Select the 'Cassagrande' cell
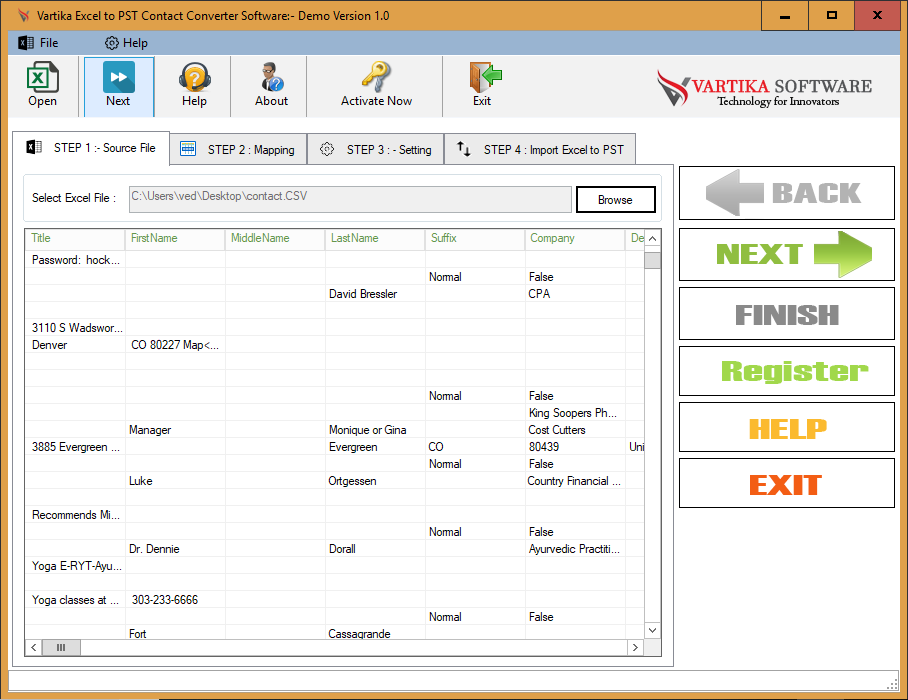The image size is (908, 700). pyautogui.click(x=375, y=633)
